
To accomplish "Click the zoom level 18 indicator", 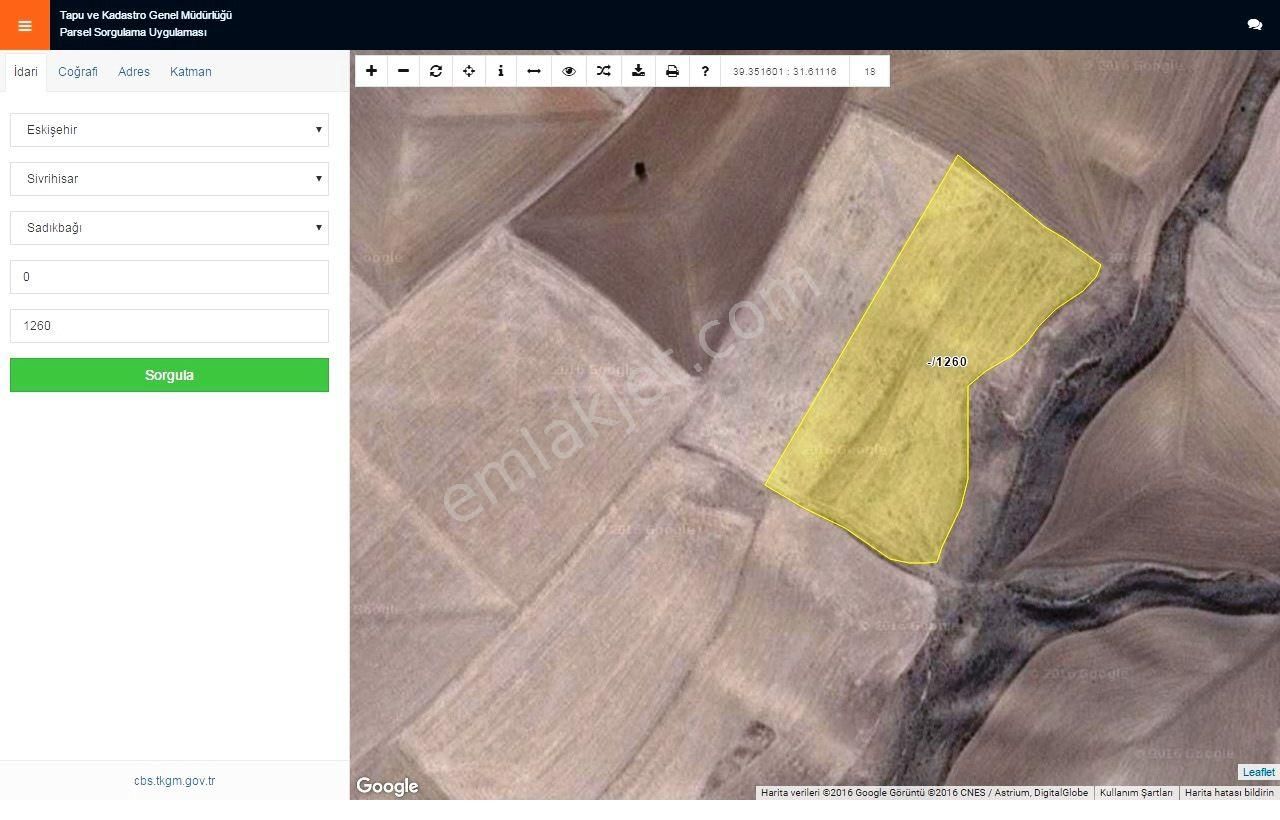I will [x=870, y=72].
